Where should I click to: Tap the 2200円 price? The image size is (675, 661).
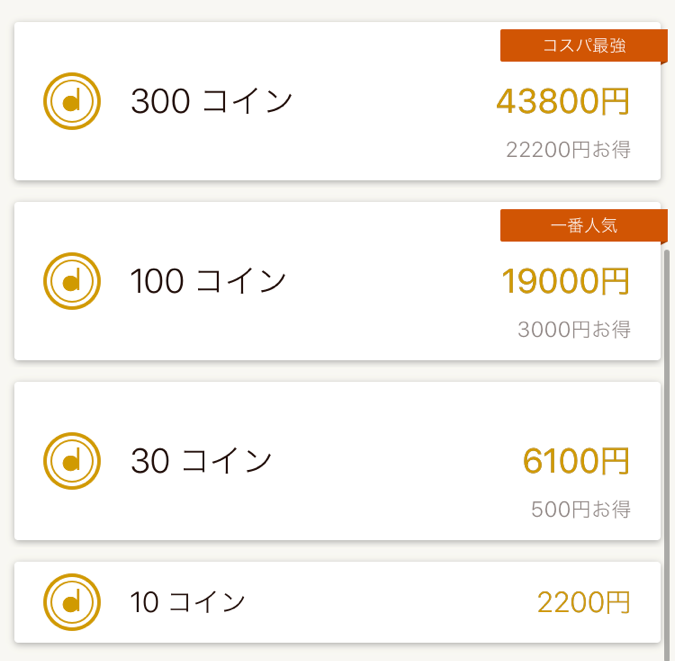583,602
